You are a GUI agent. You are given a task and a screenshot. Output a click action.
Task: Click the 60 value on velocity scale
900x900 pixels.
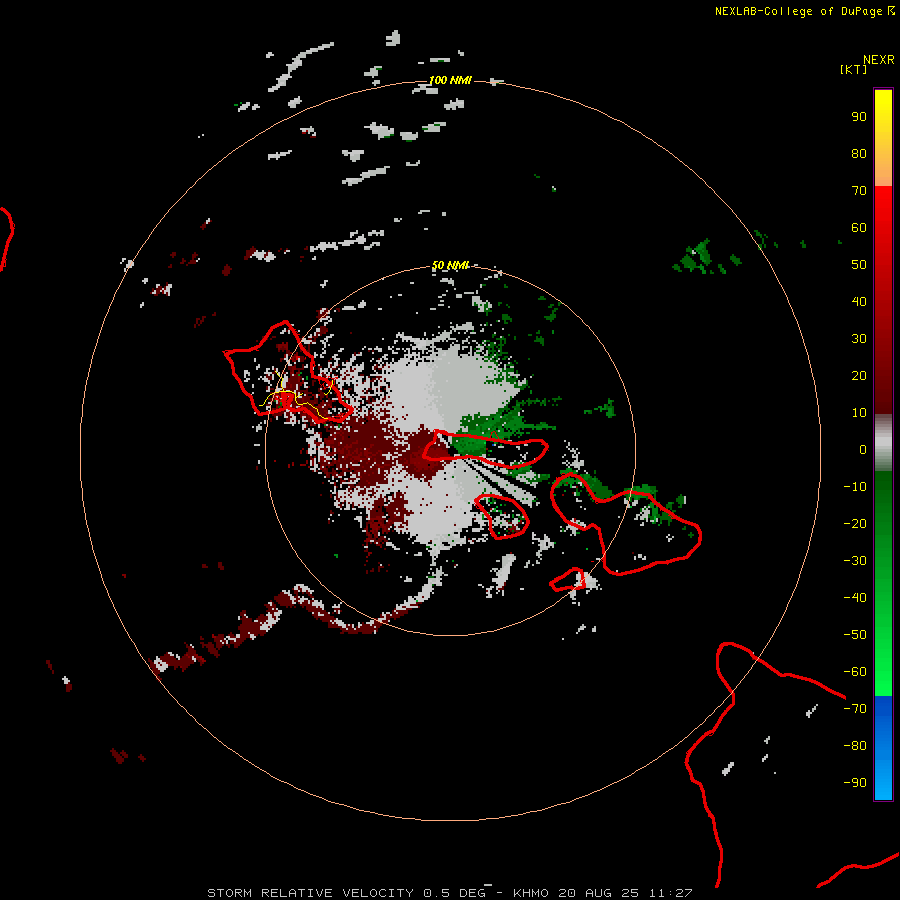(x=859, y=228)
